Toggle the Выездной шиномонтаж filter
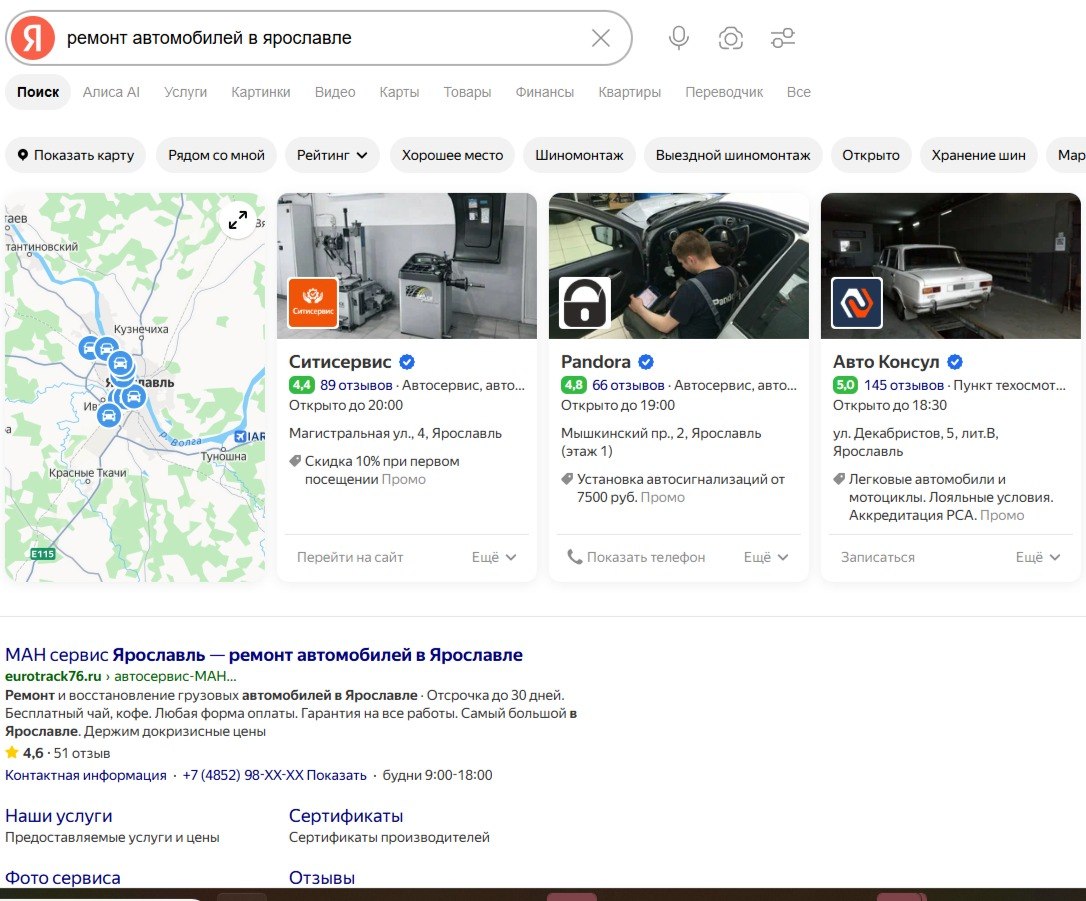The height and width of the screenshot is (901, 1086). pos(733,155)
